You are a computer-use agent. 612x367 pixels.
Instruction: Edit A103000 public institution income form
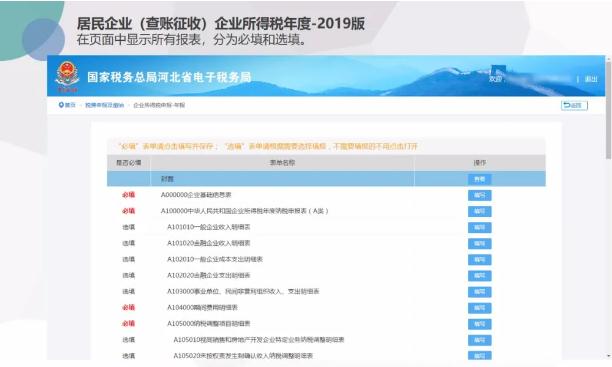[479, 292]
